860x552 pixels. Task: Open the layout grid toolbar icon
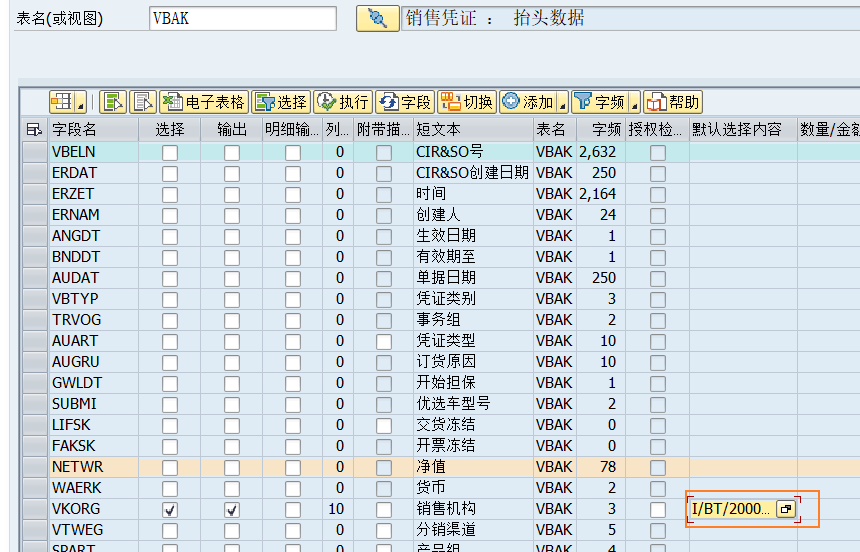[62, 102]
